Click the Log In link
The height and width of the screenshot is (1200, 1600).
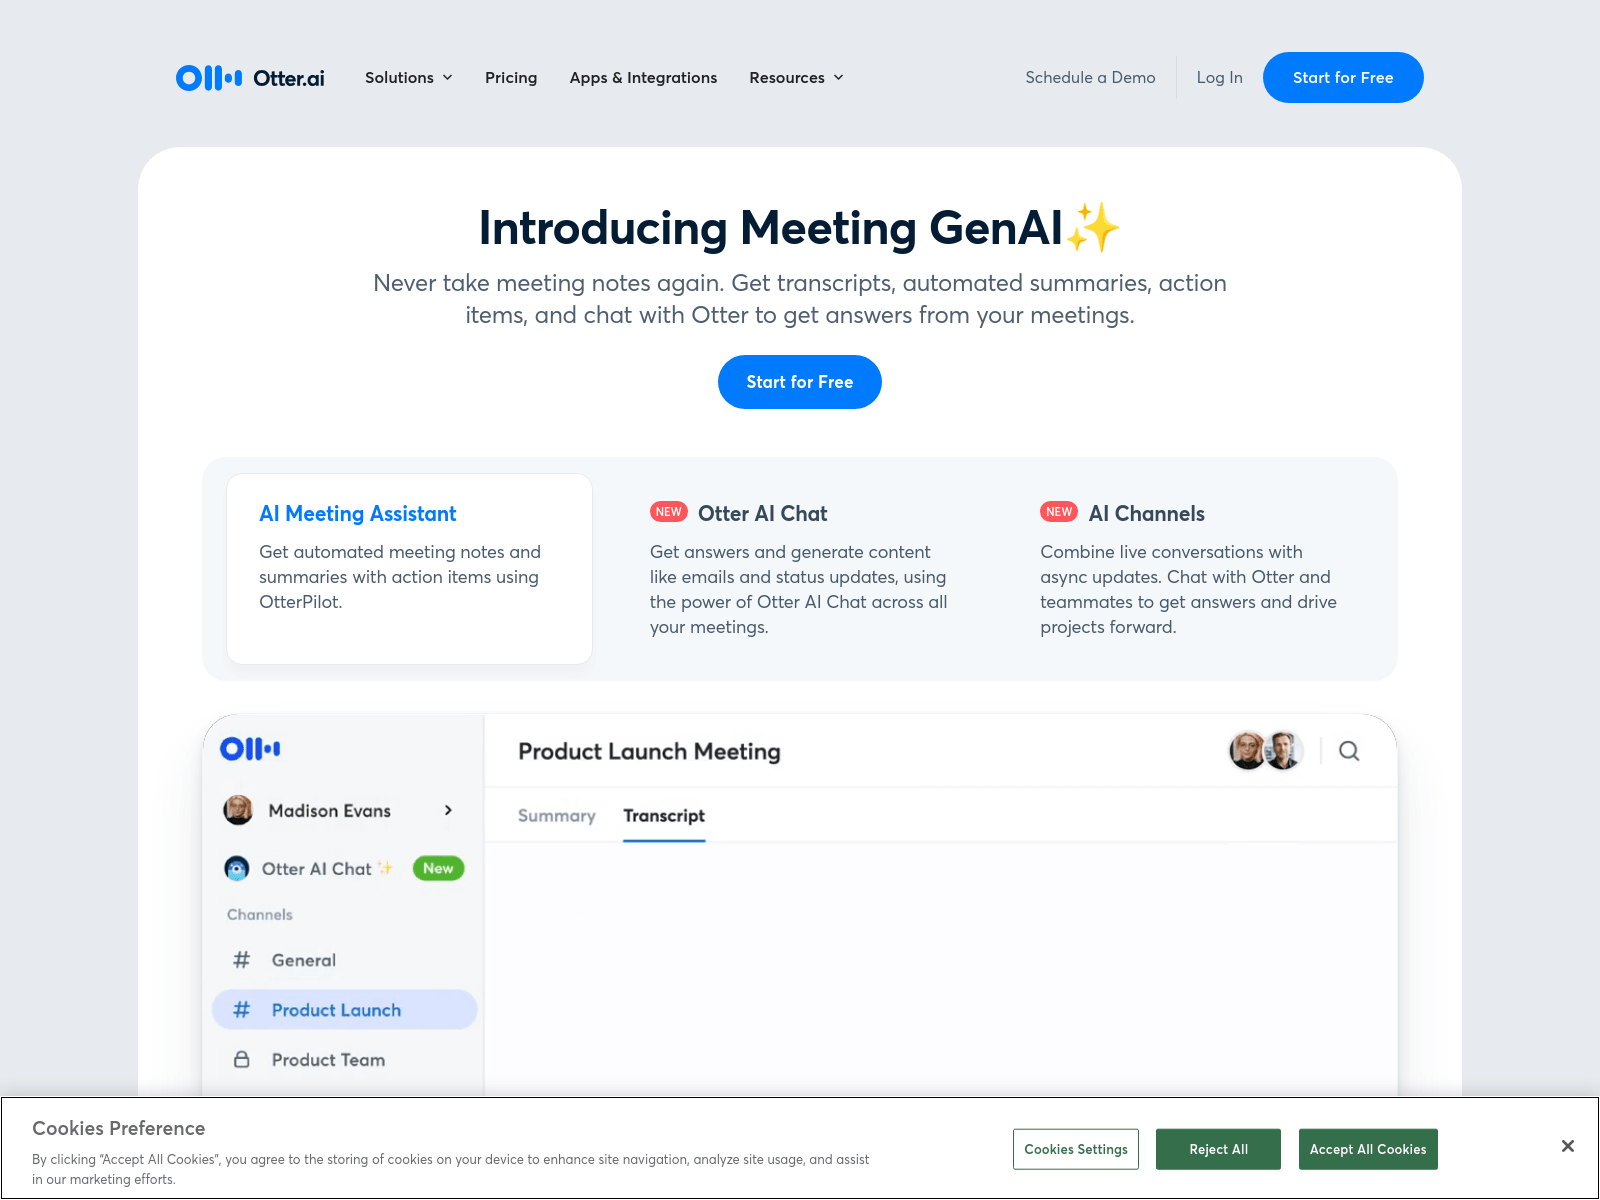coord(1219,77)
